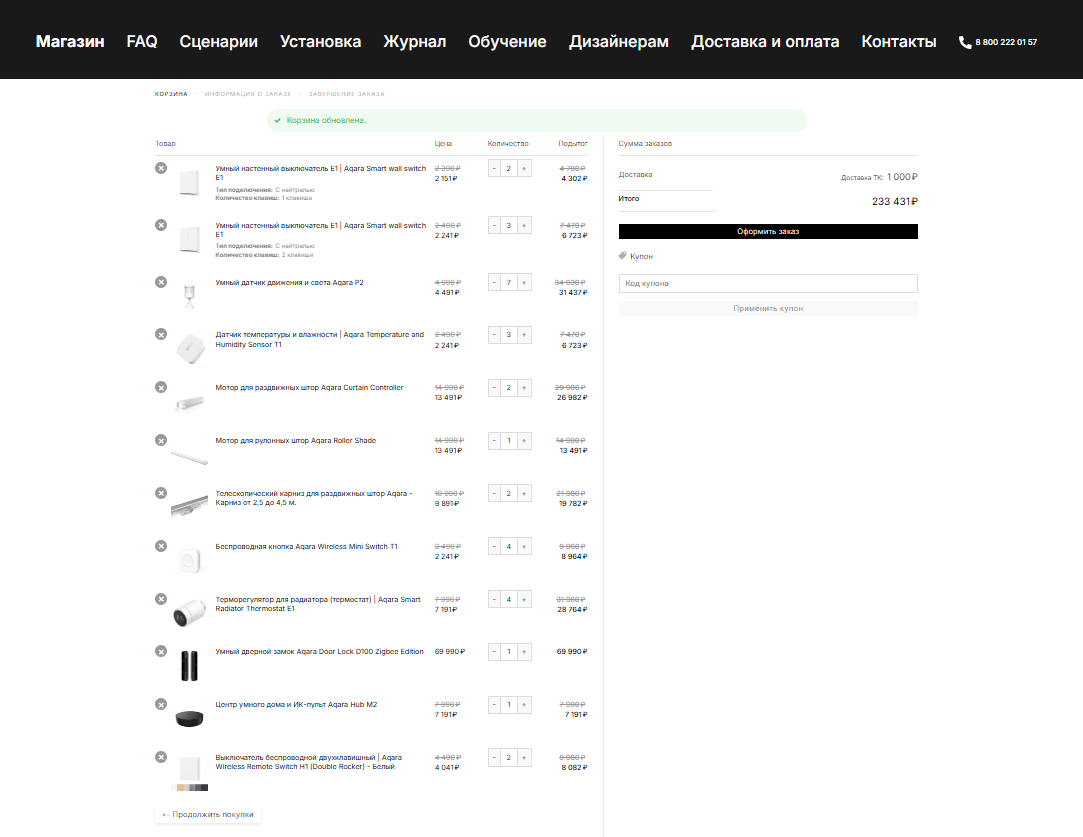Remove Aqara Smart wall switch E1 2-key item
This screenshot has width=1083, height=837.
[161, 225]
